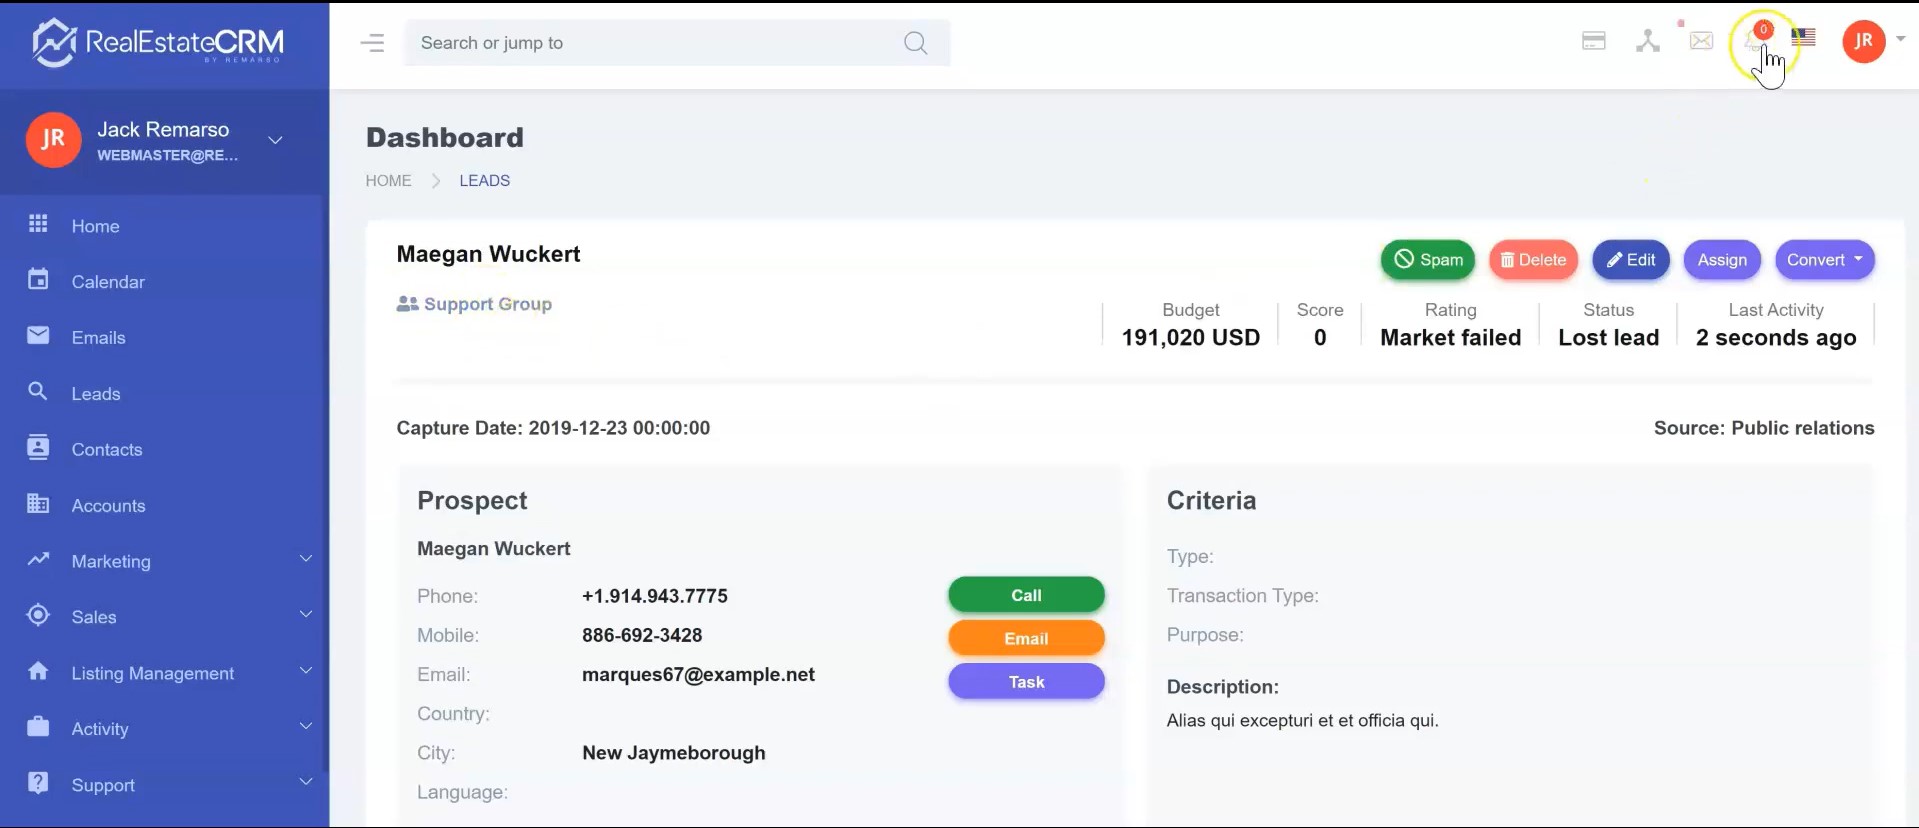The height and width of the screenshot is (828, 1919).
Task: Click the HOME breadcrumb link
Action: [388, 181]
